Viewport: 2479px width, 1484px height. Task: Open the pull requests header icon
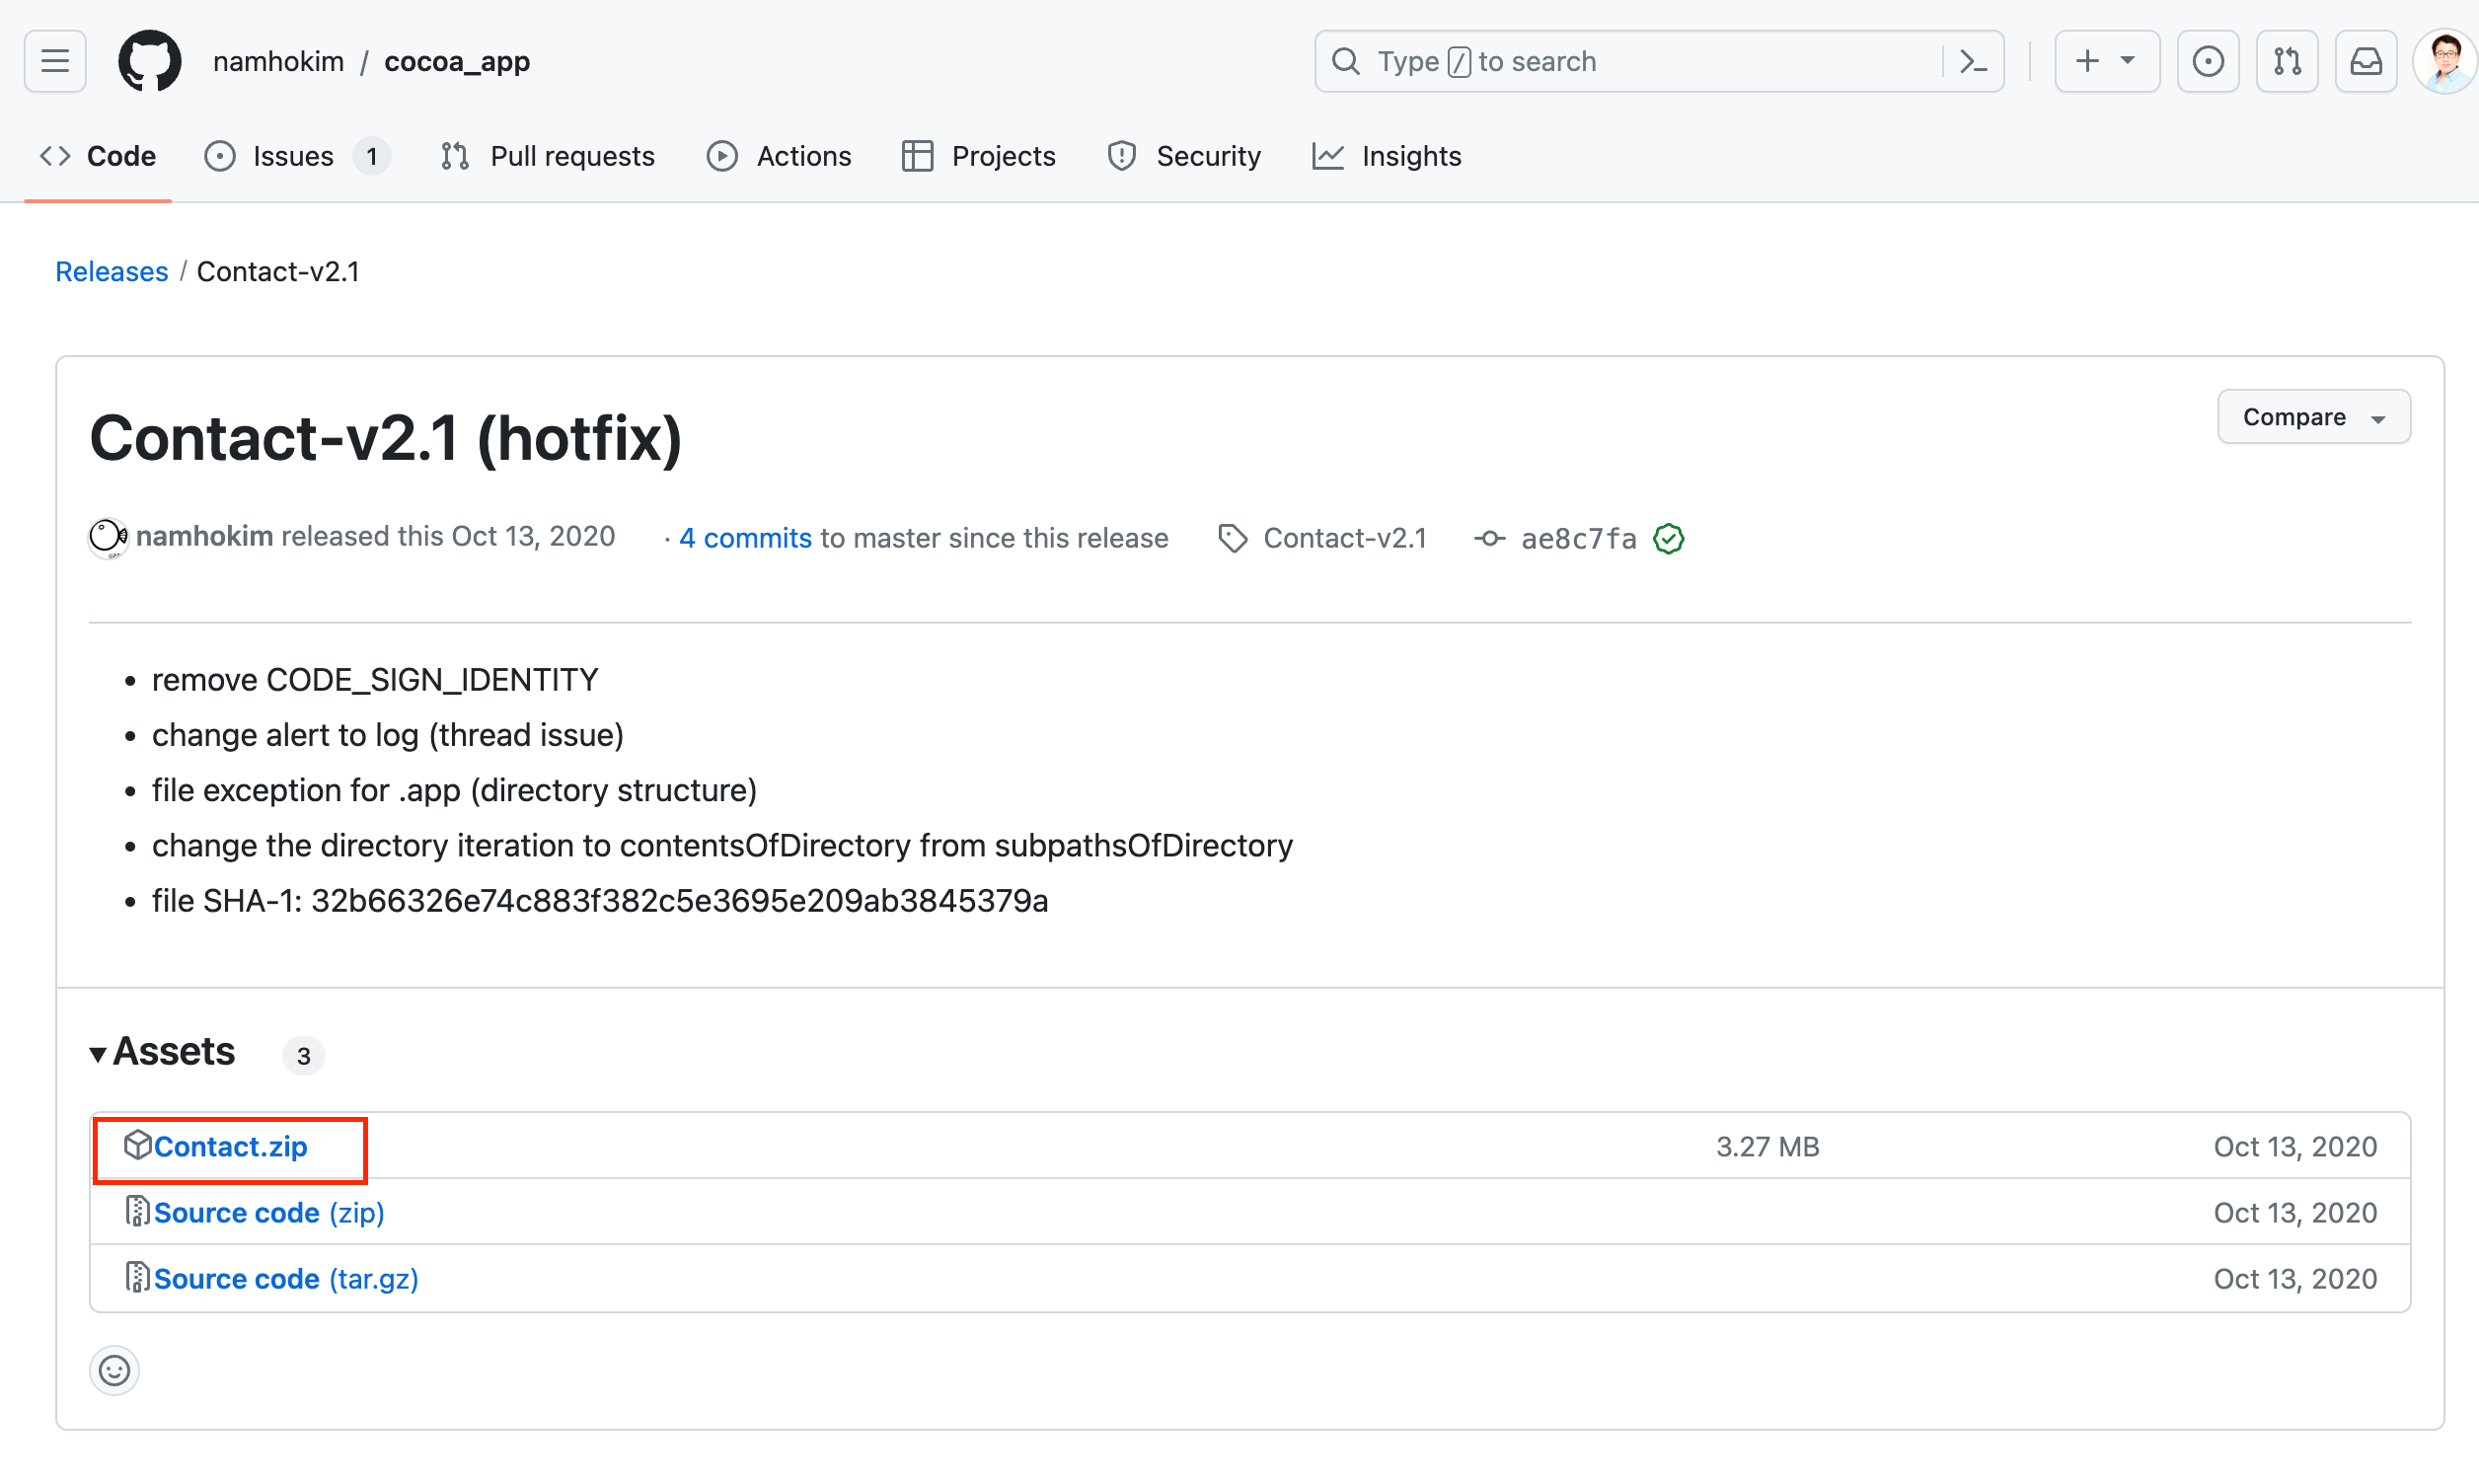pyautogui.click(x=2287, y=62)
